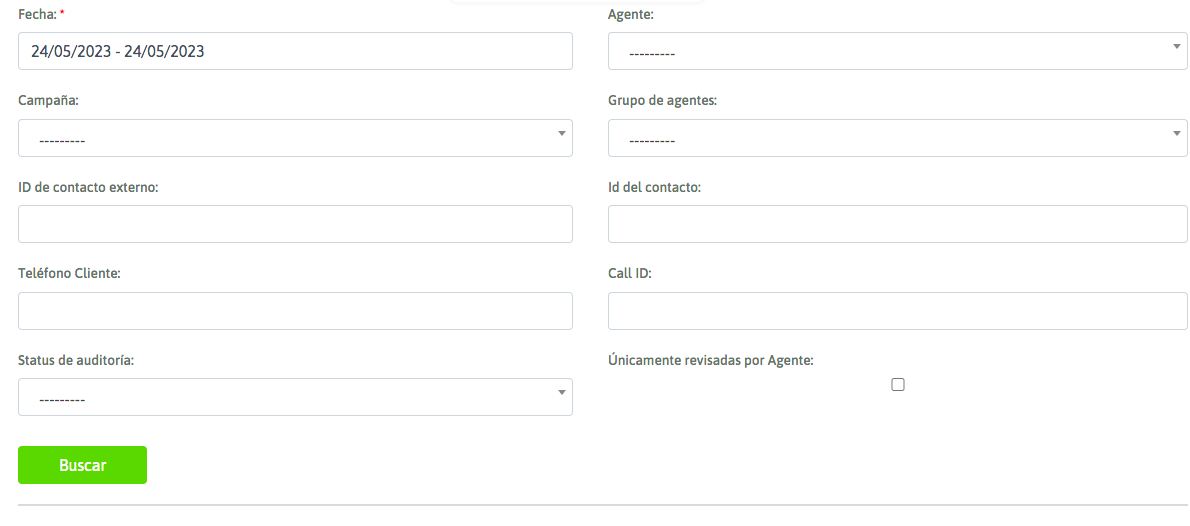The image size is (1190, 526).
Task: Click the Teléfono Cliente text box
Action: [295, 311]
